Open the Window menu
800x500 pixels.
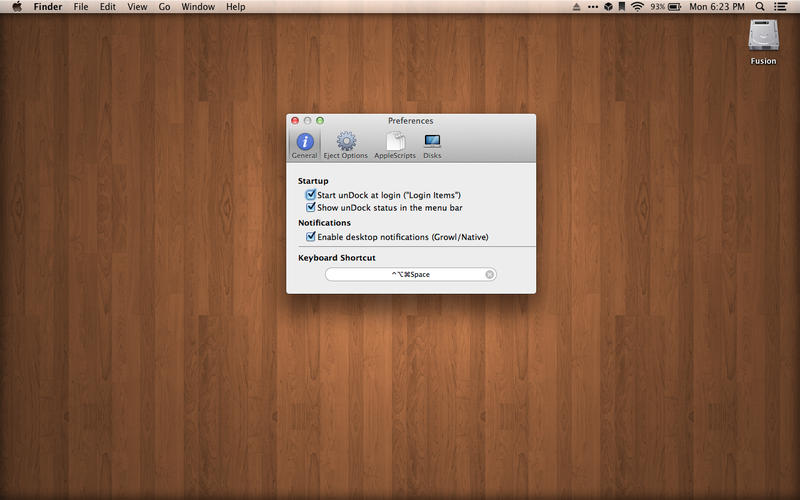tap(198, 7)
